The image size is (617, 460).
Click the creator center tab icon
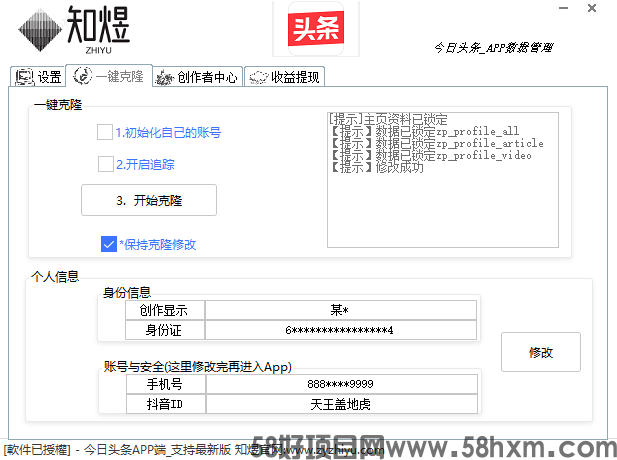click(164, 78)
